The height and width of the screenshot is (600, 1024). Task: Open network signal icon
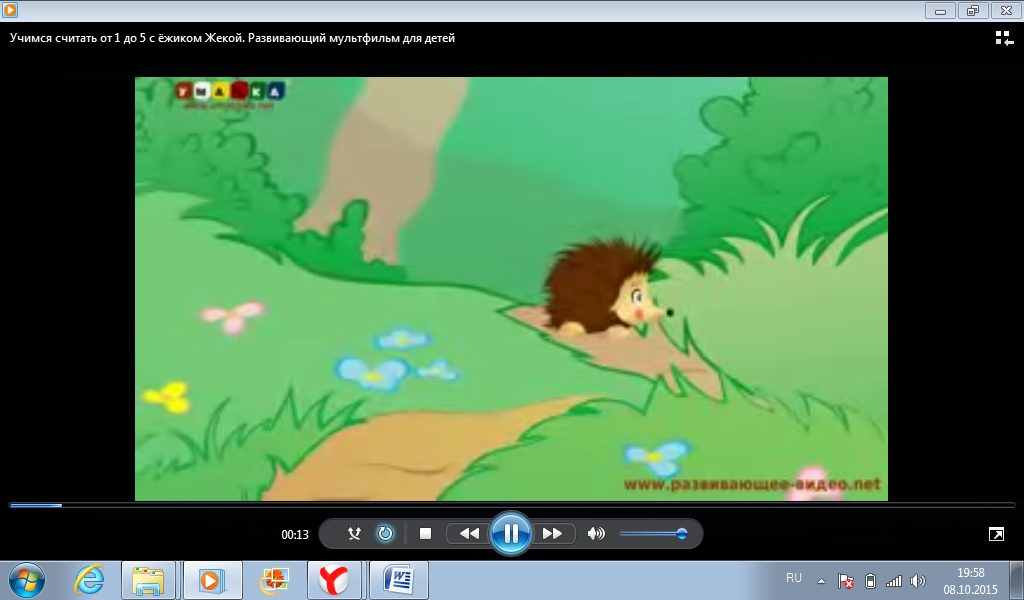pos(894,580)
